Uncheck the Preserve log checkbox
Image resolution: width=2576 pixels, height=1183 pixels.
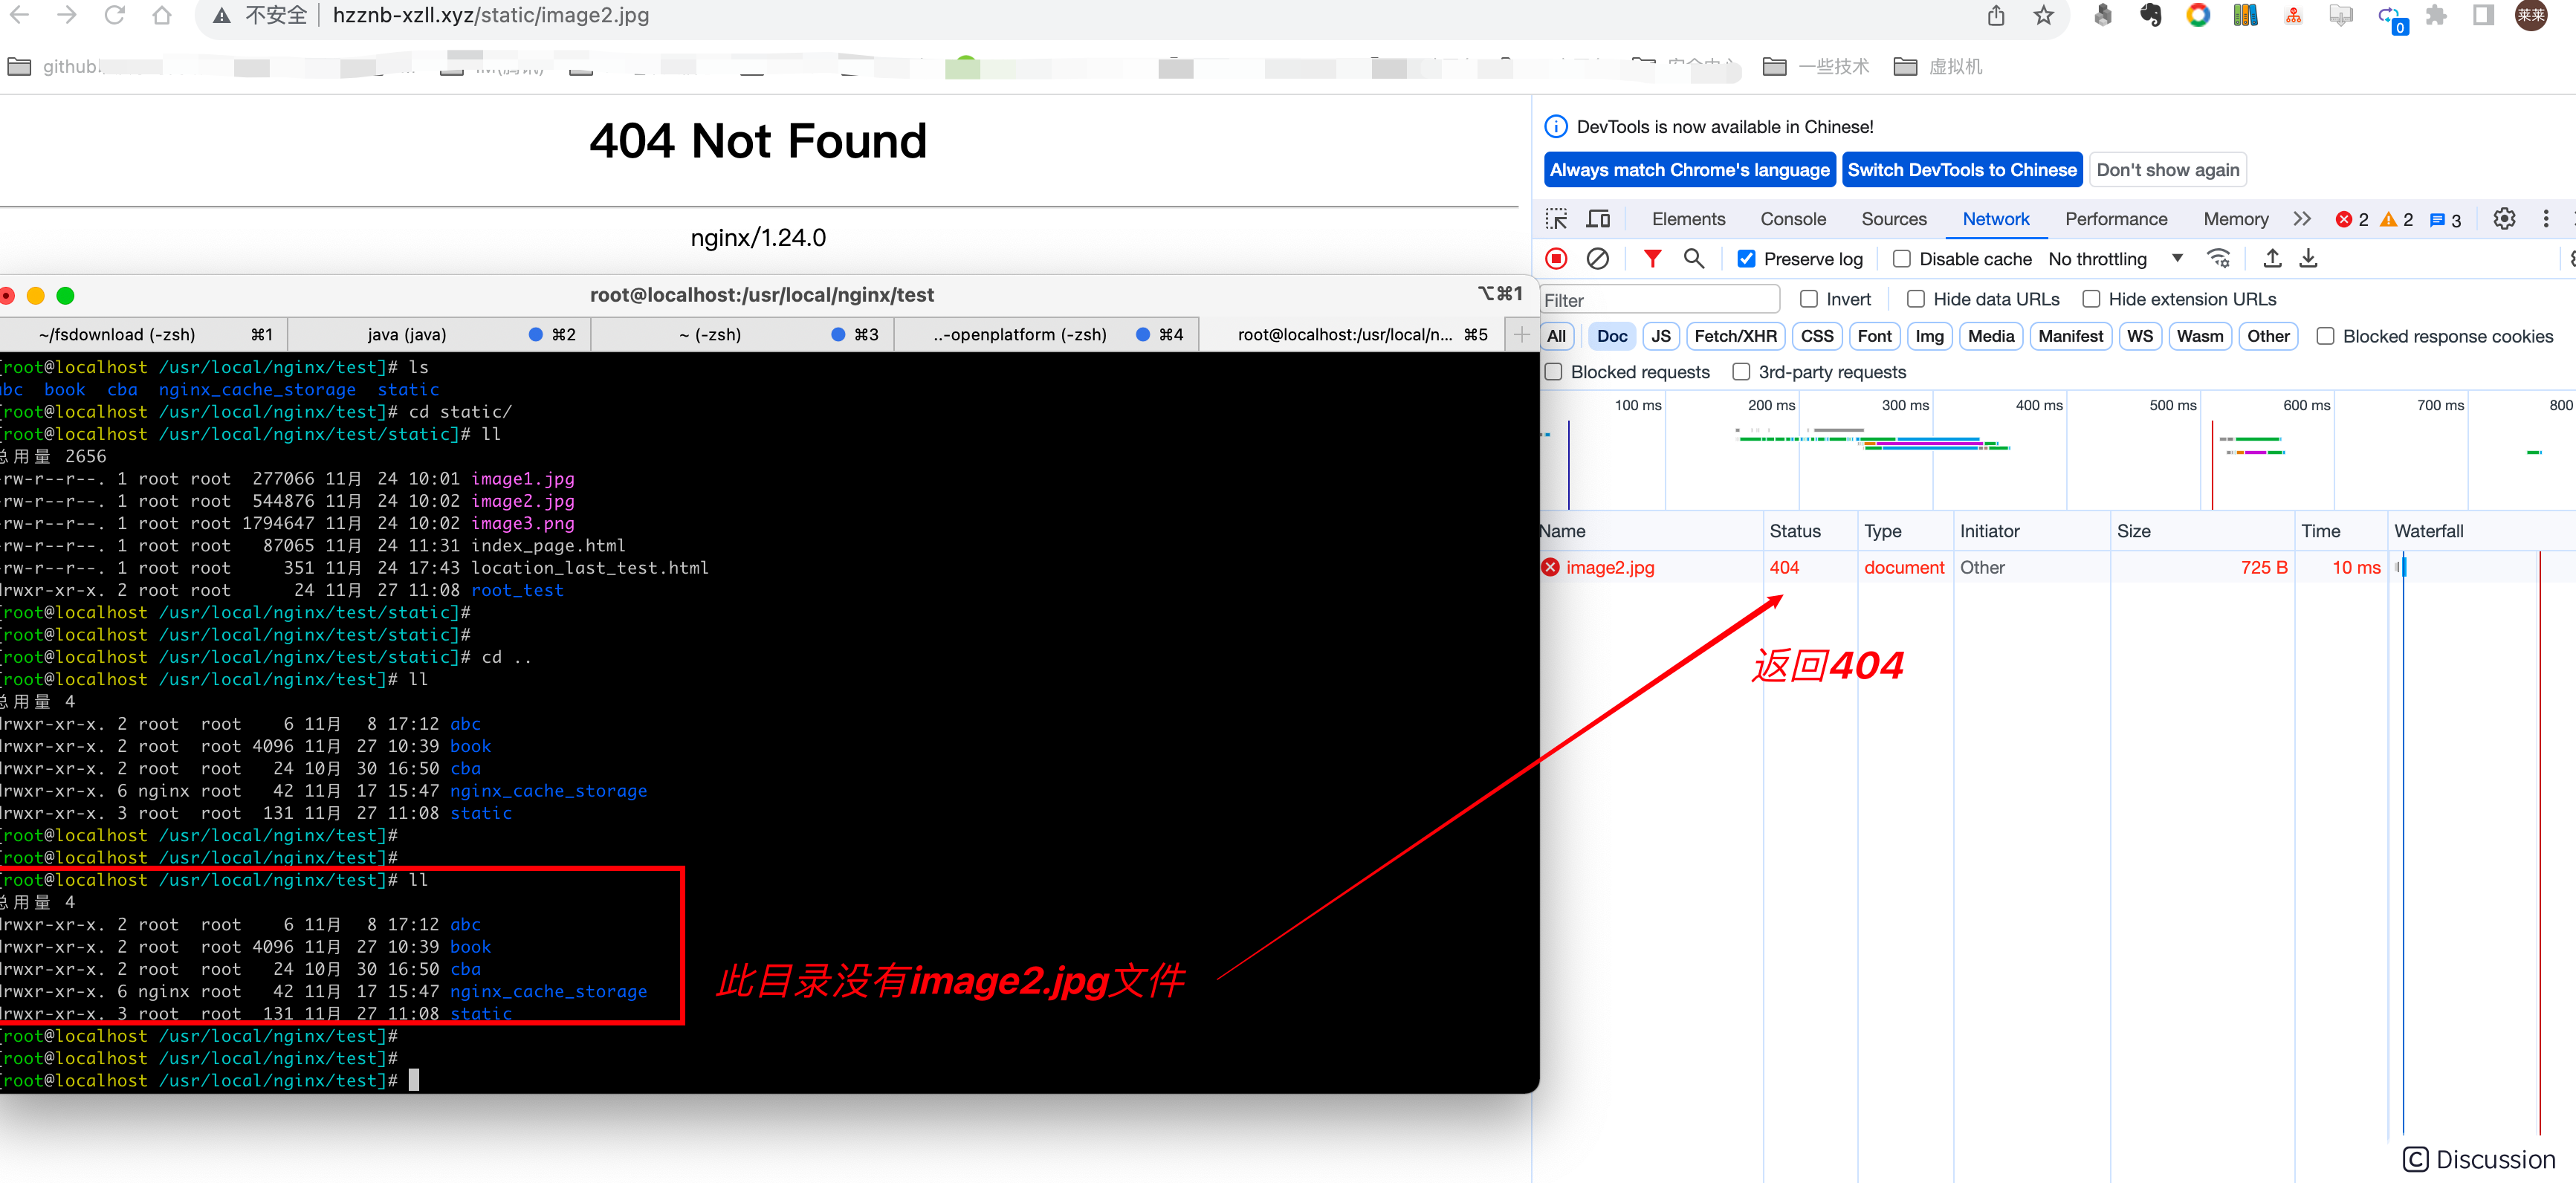coord(1746,259)
